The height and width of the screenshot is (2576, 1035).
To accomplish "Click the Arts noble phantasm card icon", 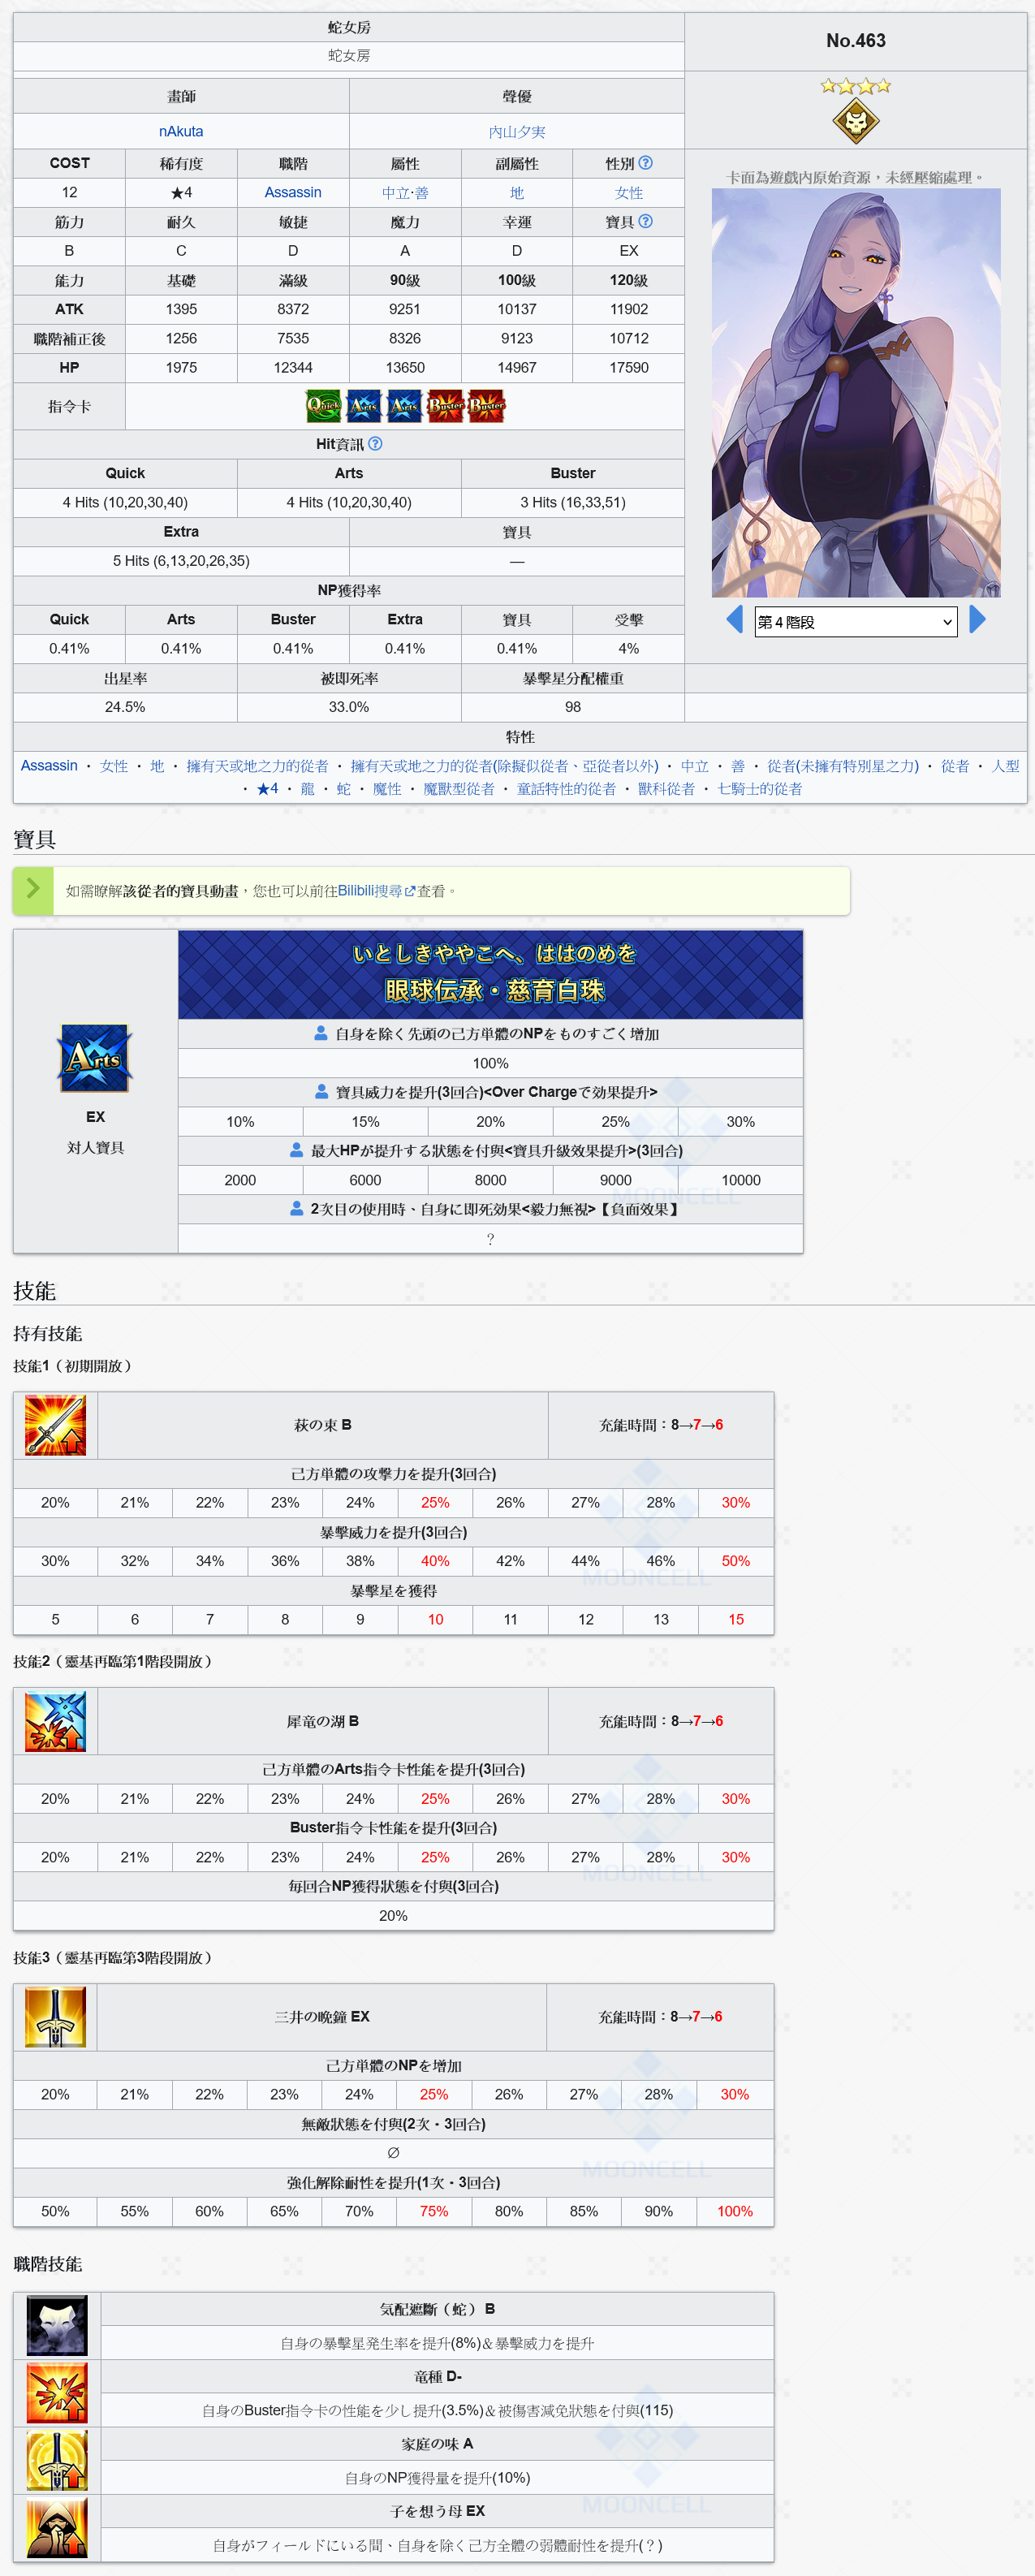I will pyautogui.click(x=95, y=1058).
